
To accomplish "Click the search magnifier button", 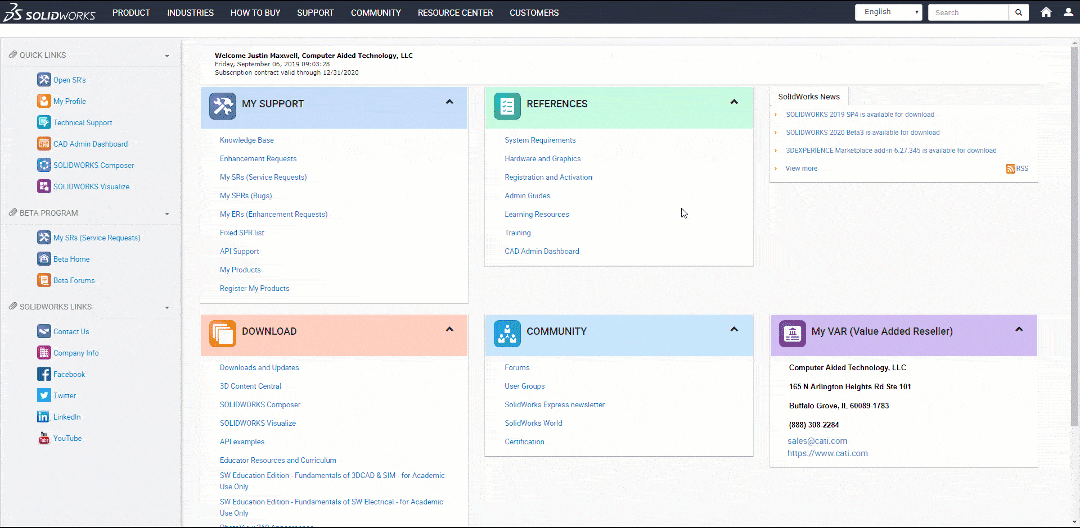I will pos(1018,13).
